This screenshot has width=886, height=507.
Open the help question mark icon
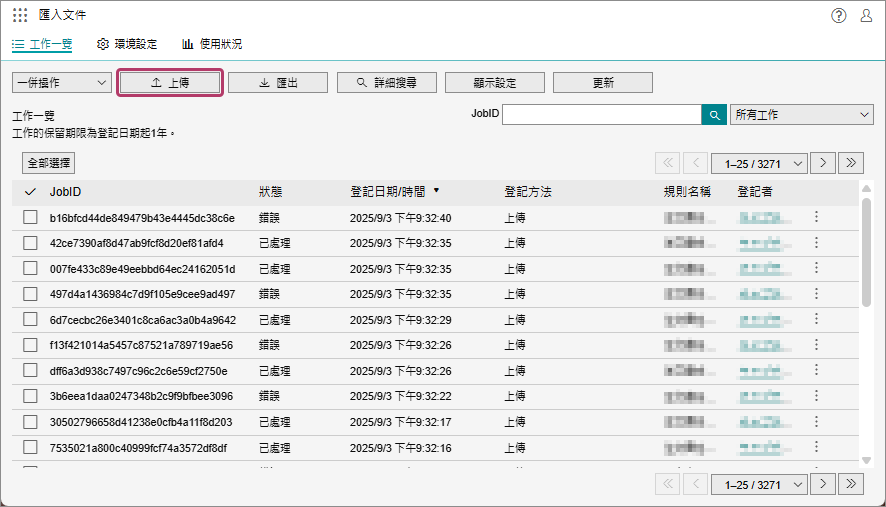point(838,15)
